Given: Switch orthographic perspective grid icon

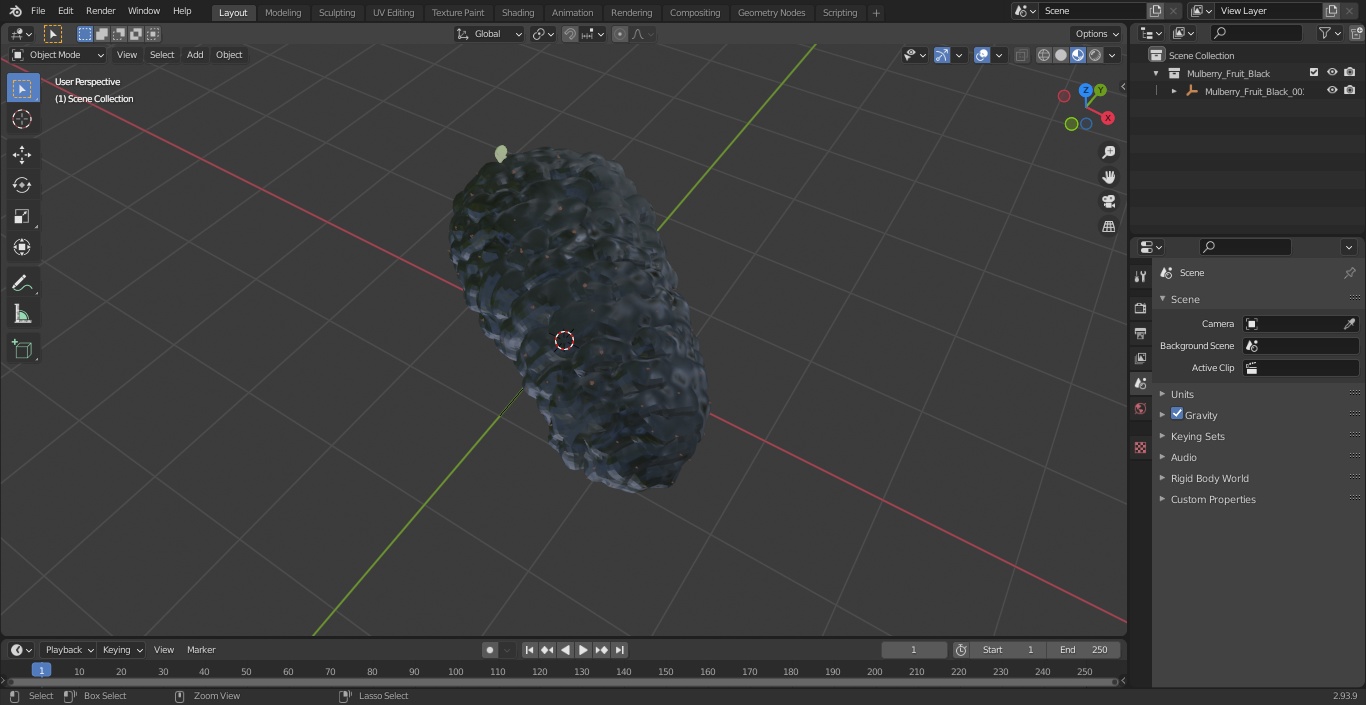Looking at the screenshot, I should coord(1108,226).
